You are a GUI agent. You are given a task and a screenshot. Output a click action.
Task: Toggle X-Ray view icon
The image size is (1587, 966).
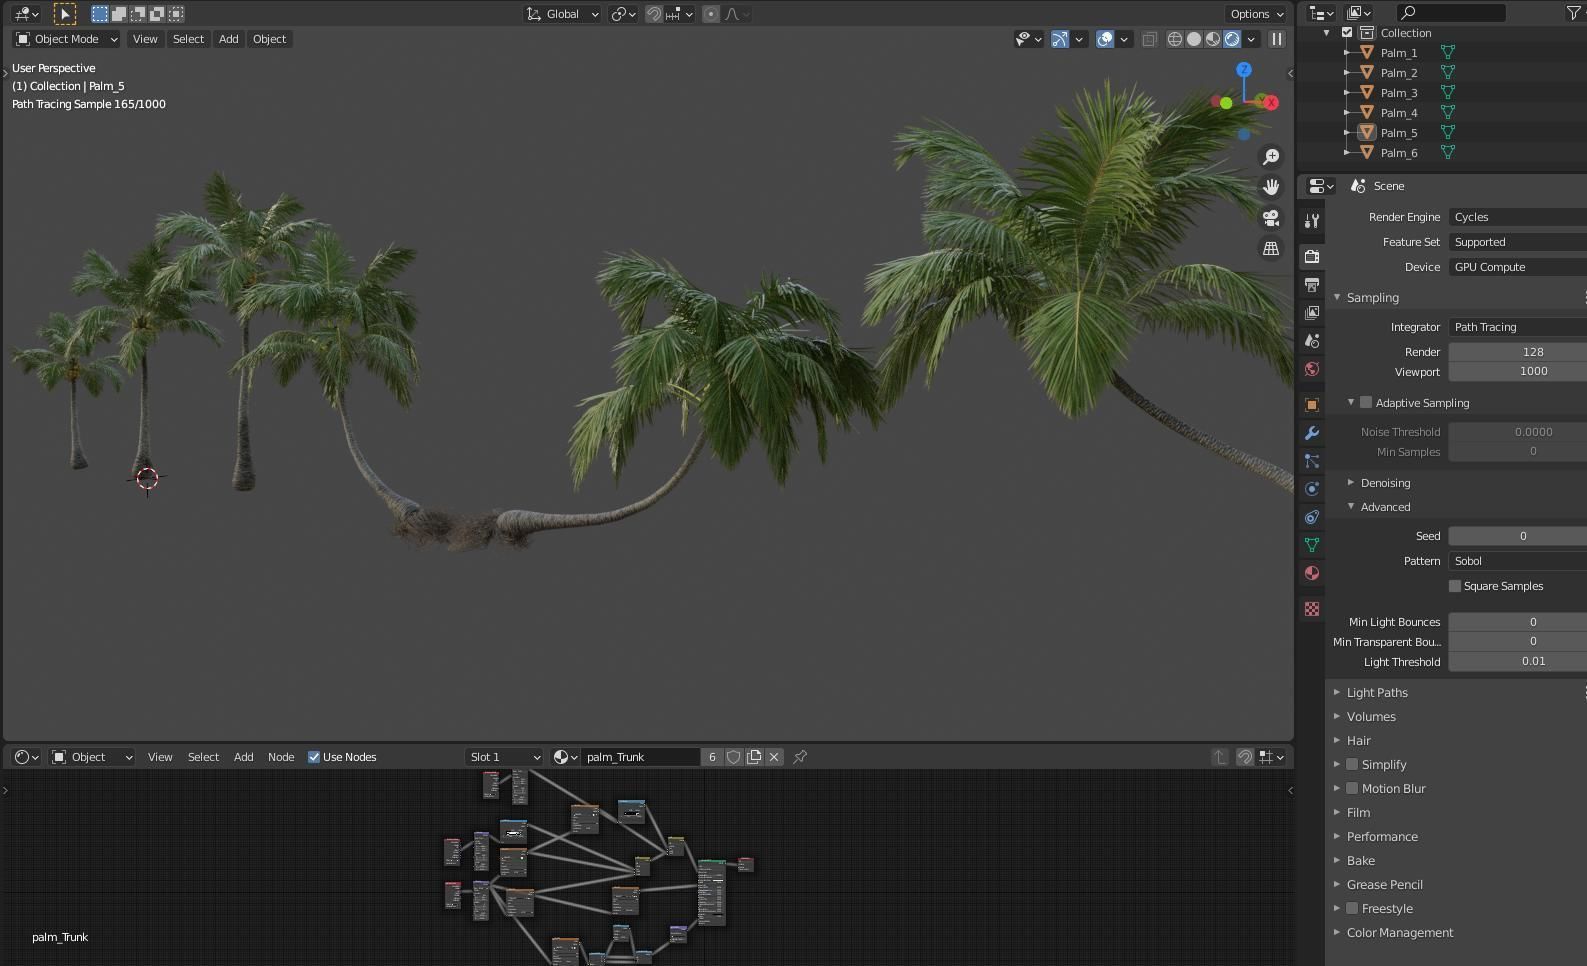[x=1149, y=39]
